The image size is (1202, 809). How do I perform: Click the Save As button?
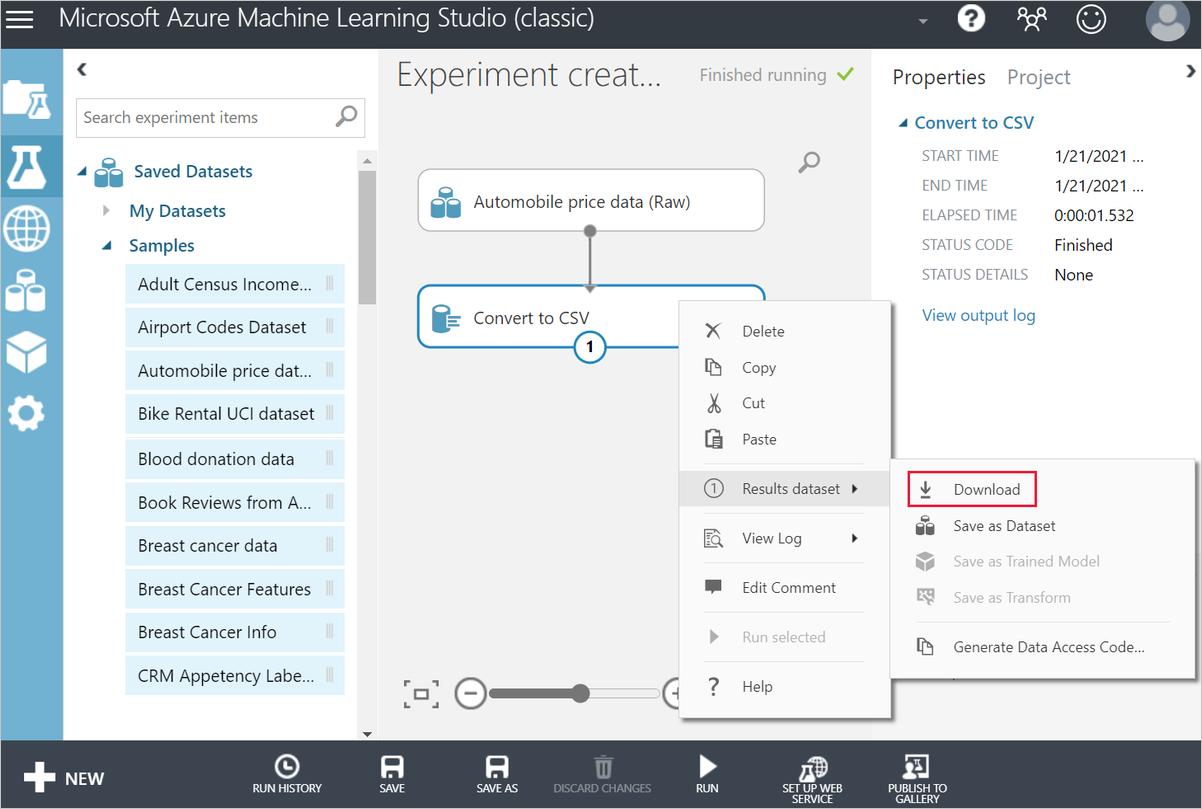click(497, 774)
